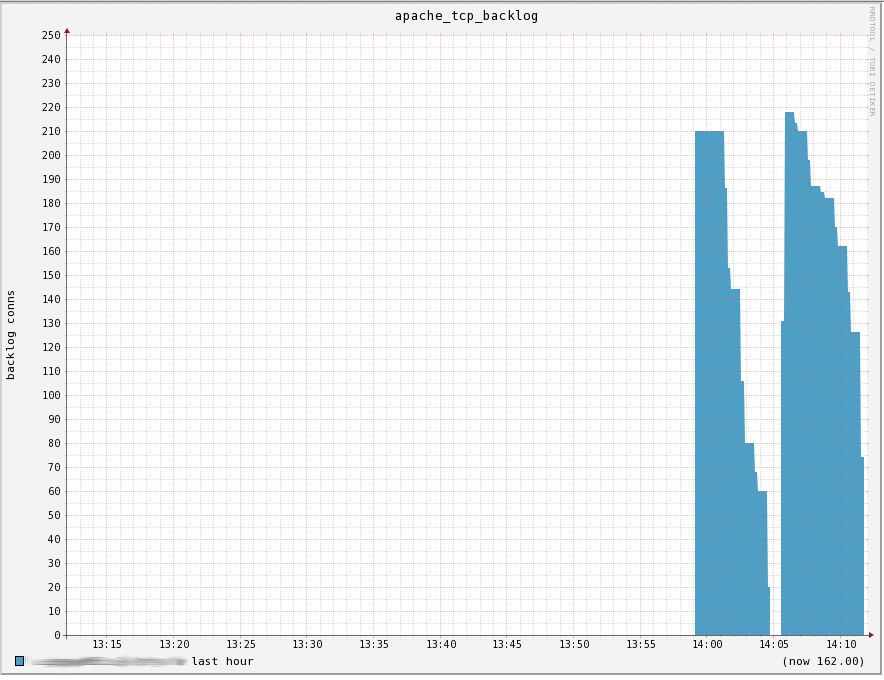The image size is (884, 680).
Task: Click the gap between the two data spikes
Action: (774, 300)
